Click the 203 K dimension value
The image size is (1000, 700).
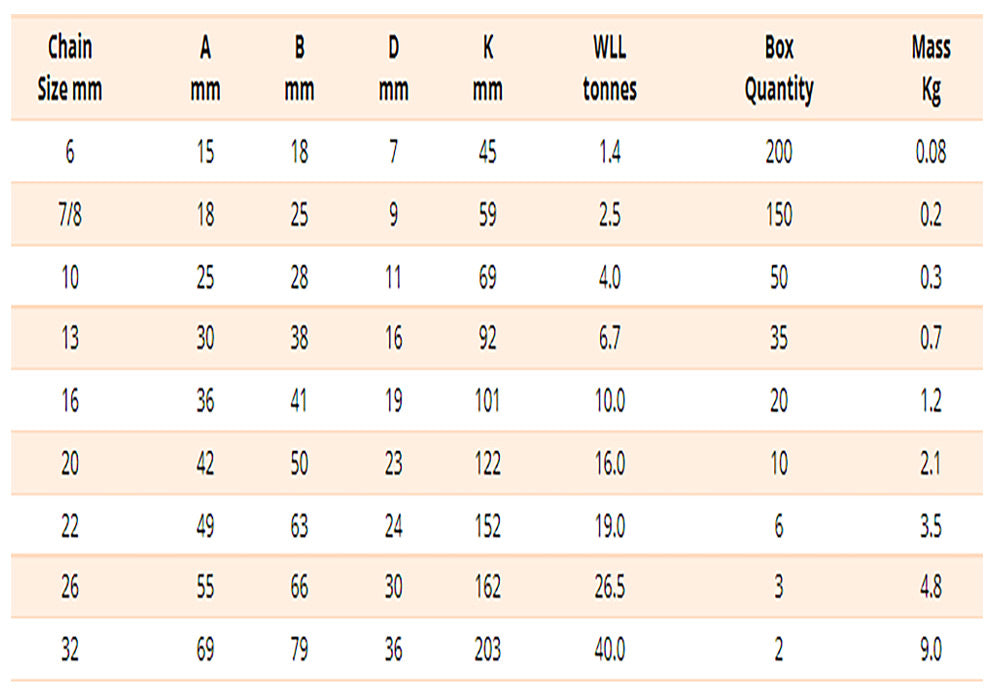487,650
